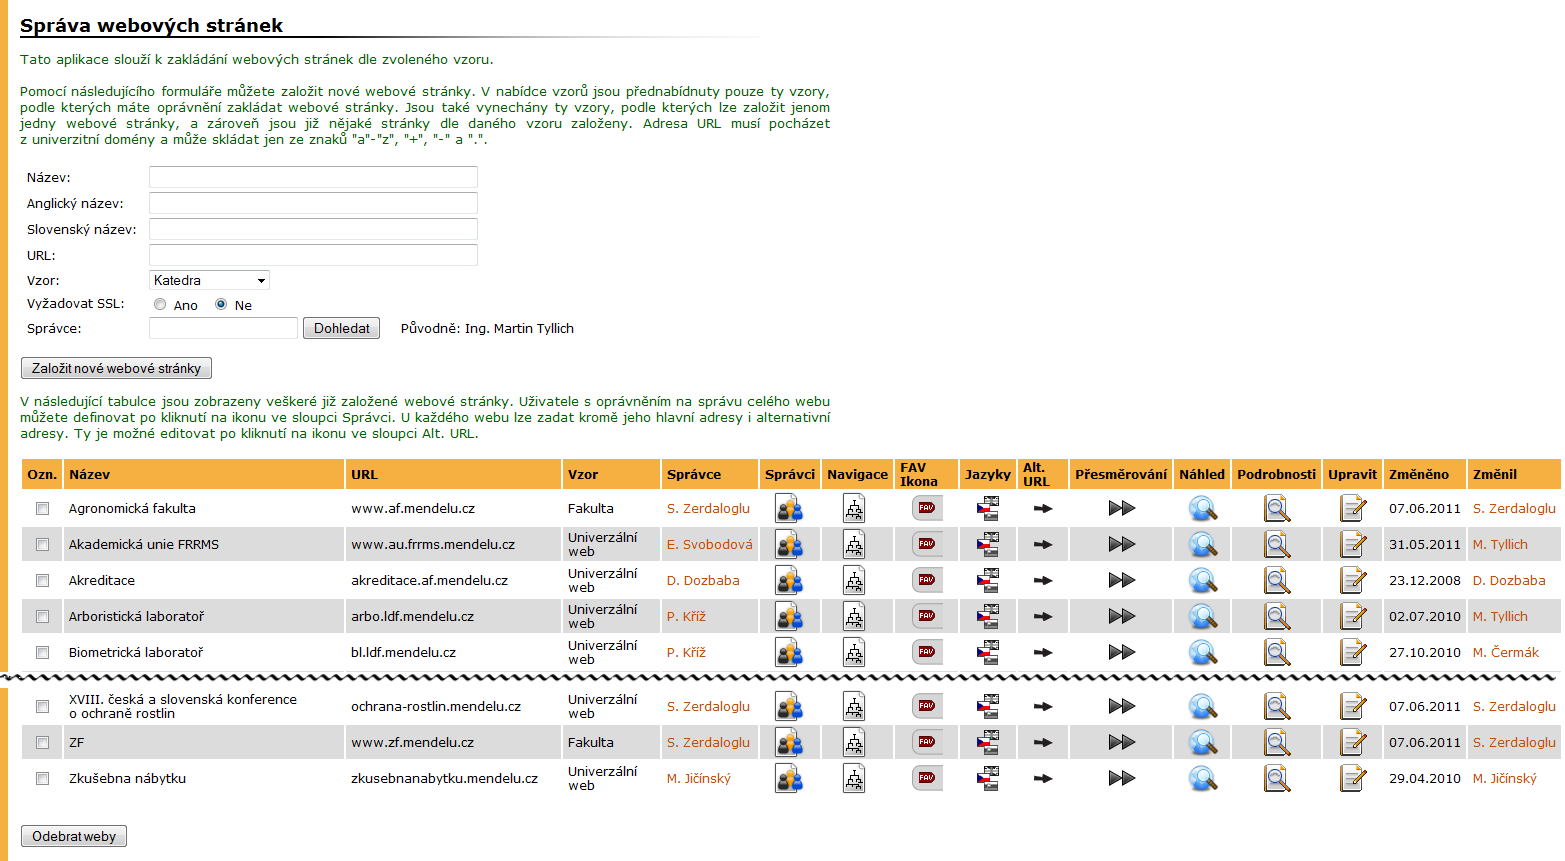The image size is (1565, 861).
Task: Open Přesměrování icon for Agronomická fakulta
Action: click(x=1122, y=509)
